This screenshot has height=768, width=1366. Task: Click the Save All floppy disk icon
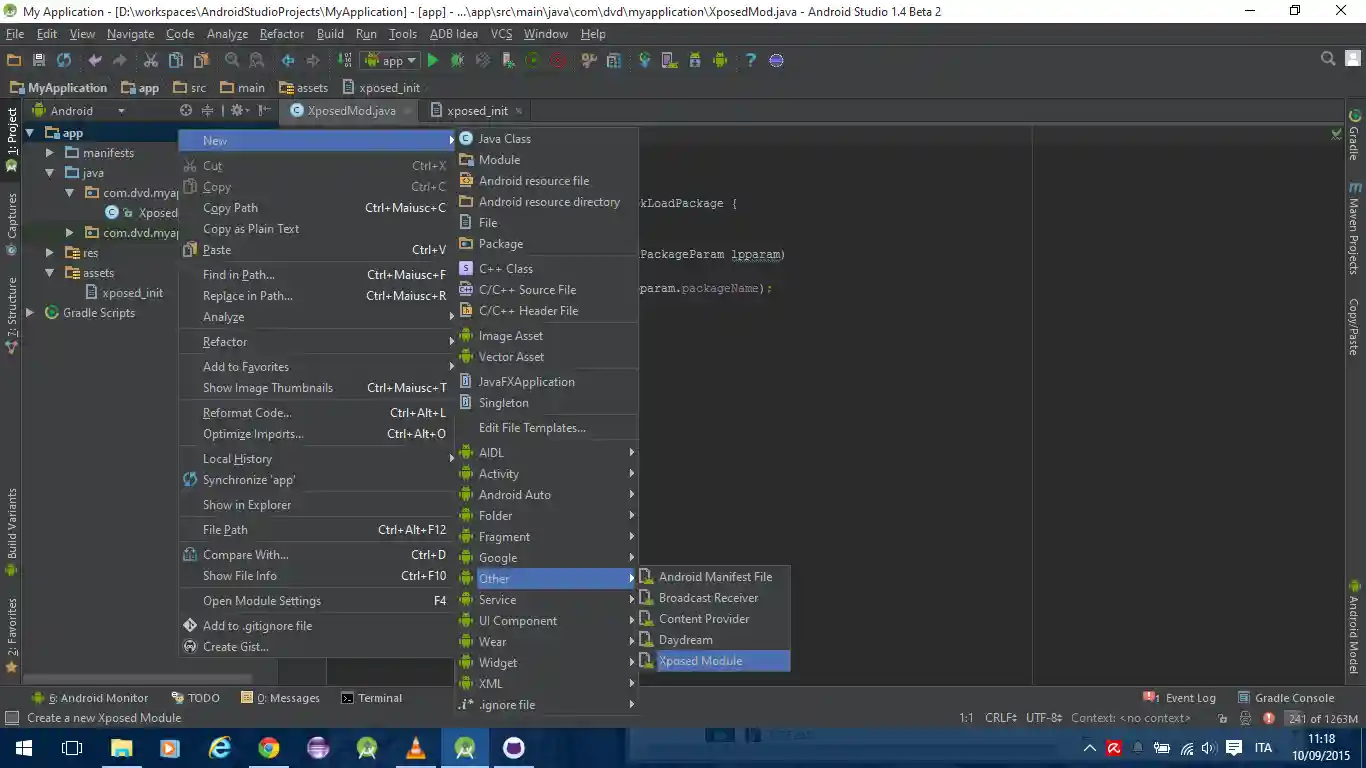point(39,61)
